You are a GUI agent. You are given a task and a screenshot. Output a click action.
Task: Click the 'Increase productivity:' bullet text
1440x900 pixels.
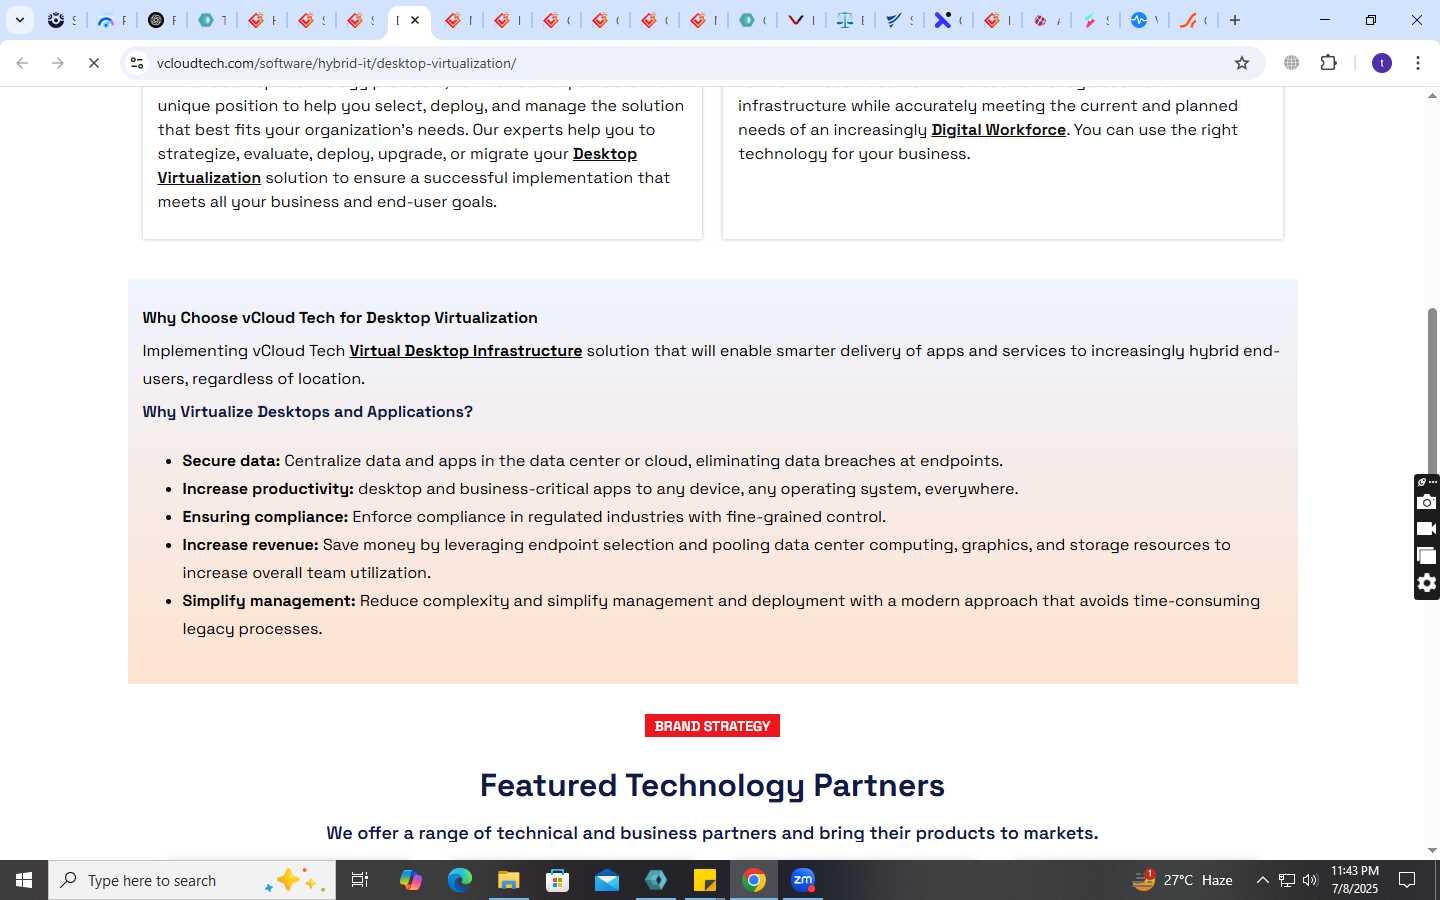268,489
